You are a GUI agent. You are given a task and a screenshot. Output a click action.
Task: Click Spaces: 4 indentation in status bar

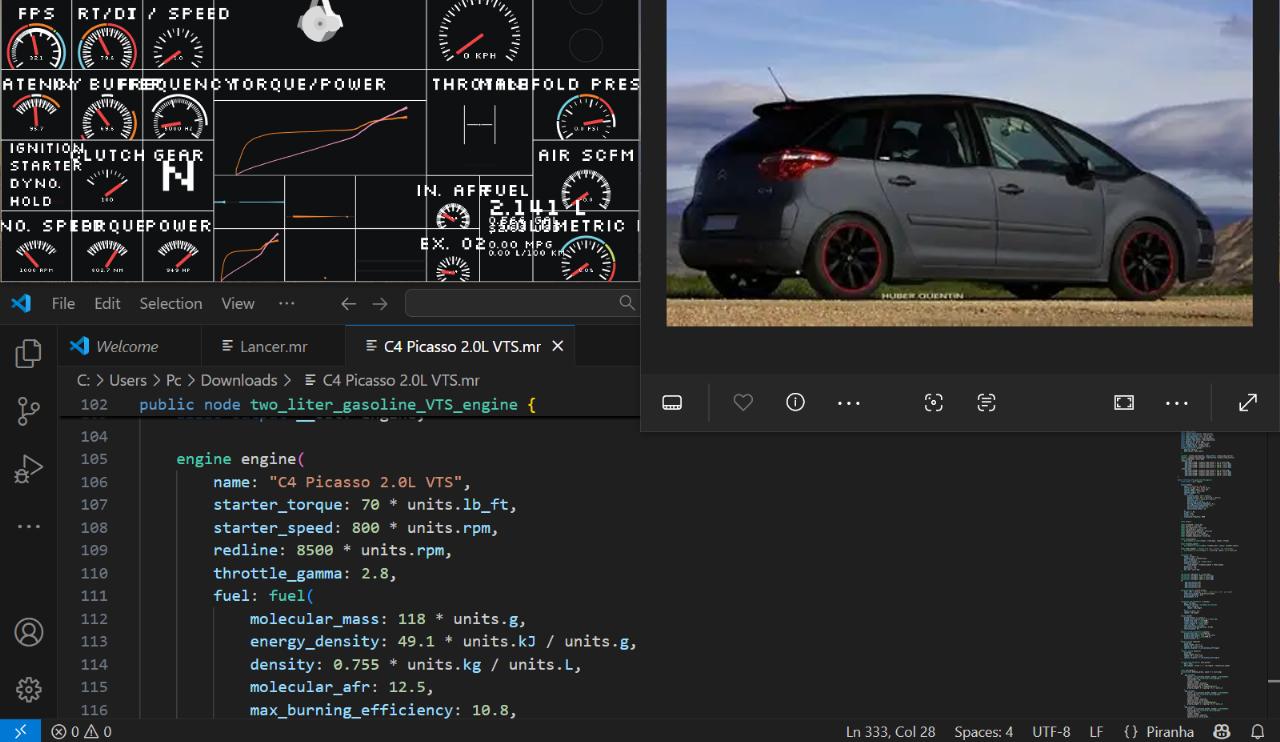983,731
